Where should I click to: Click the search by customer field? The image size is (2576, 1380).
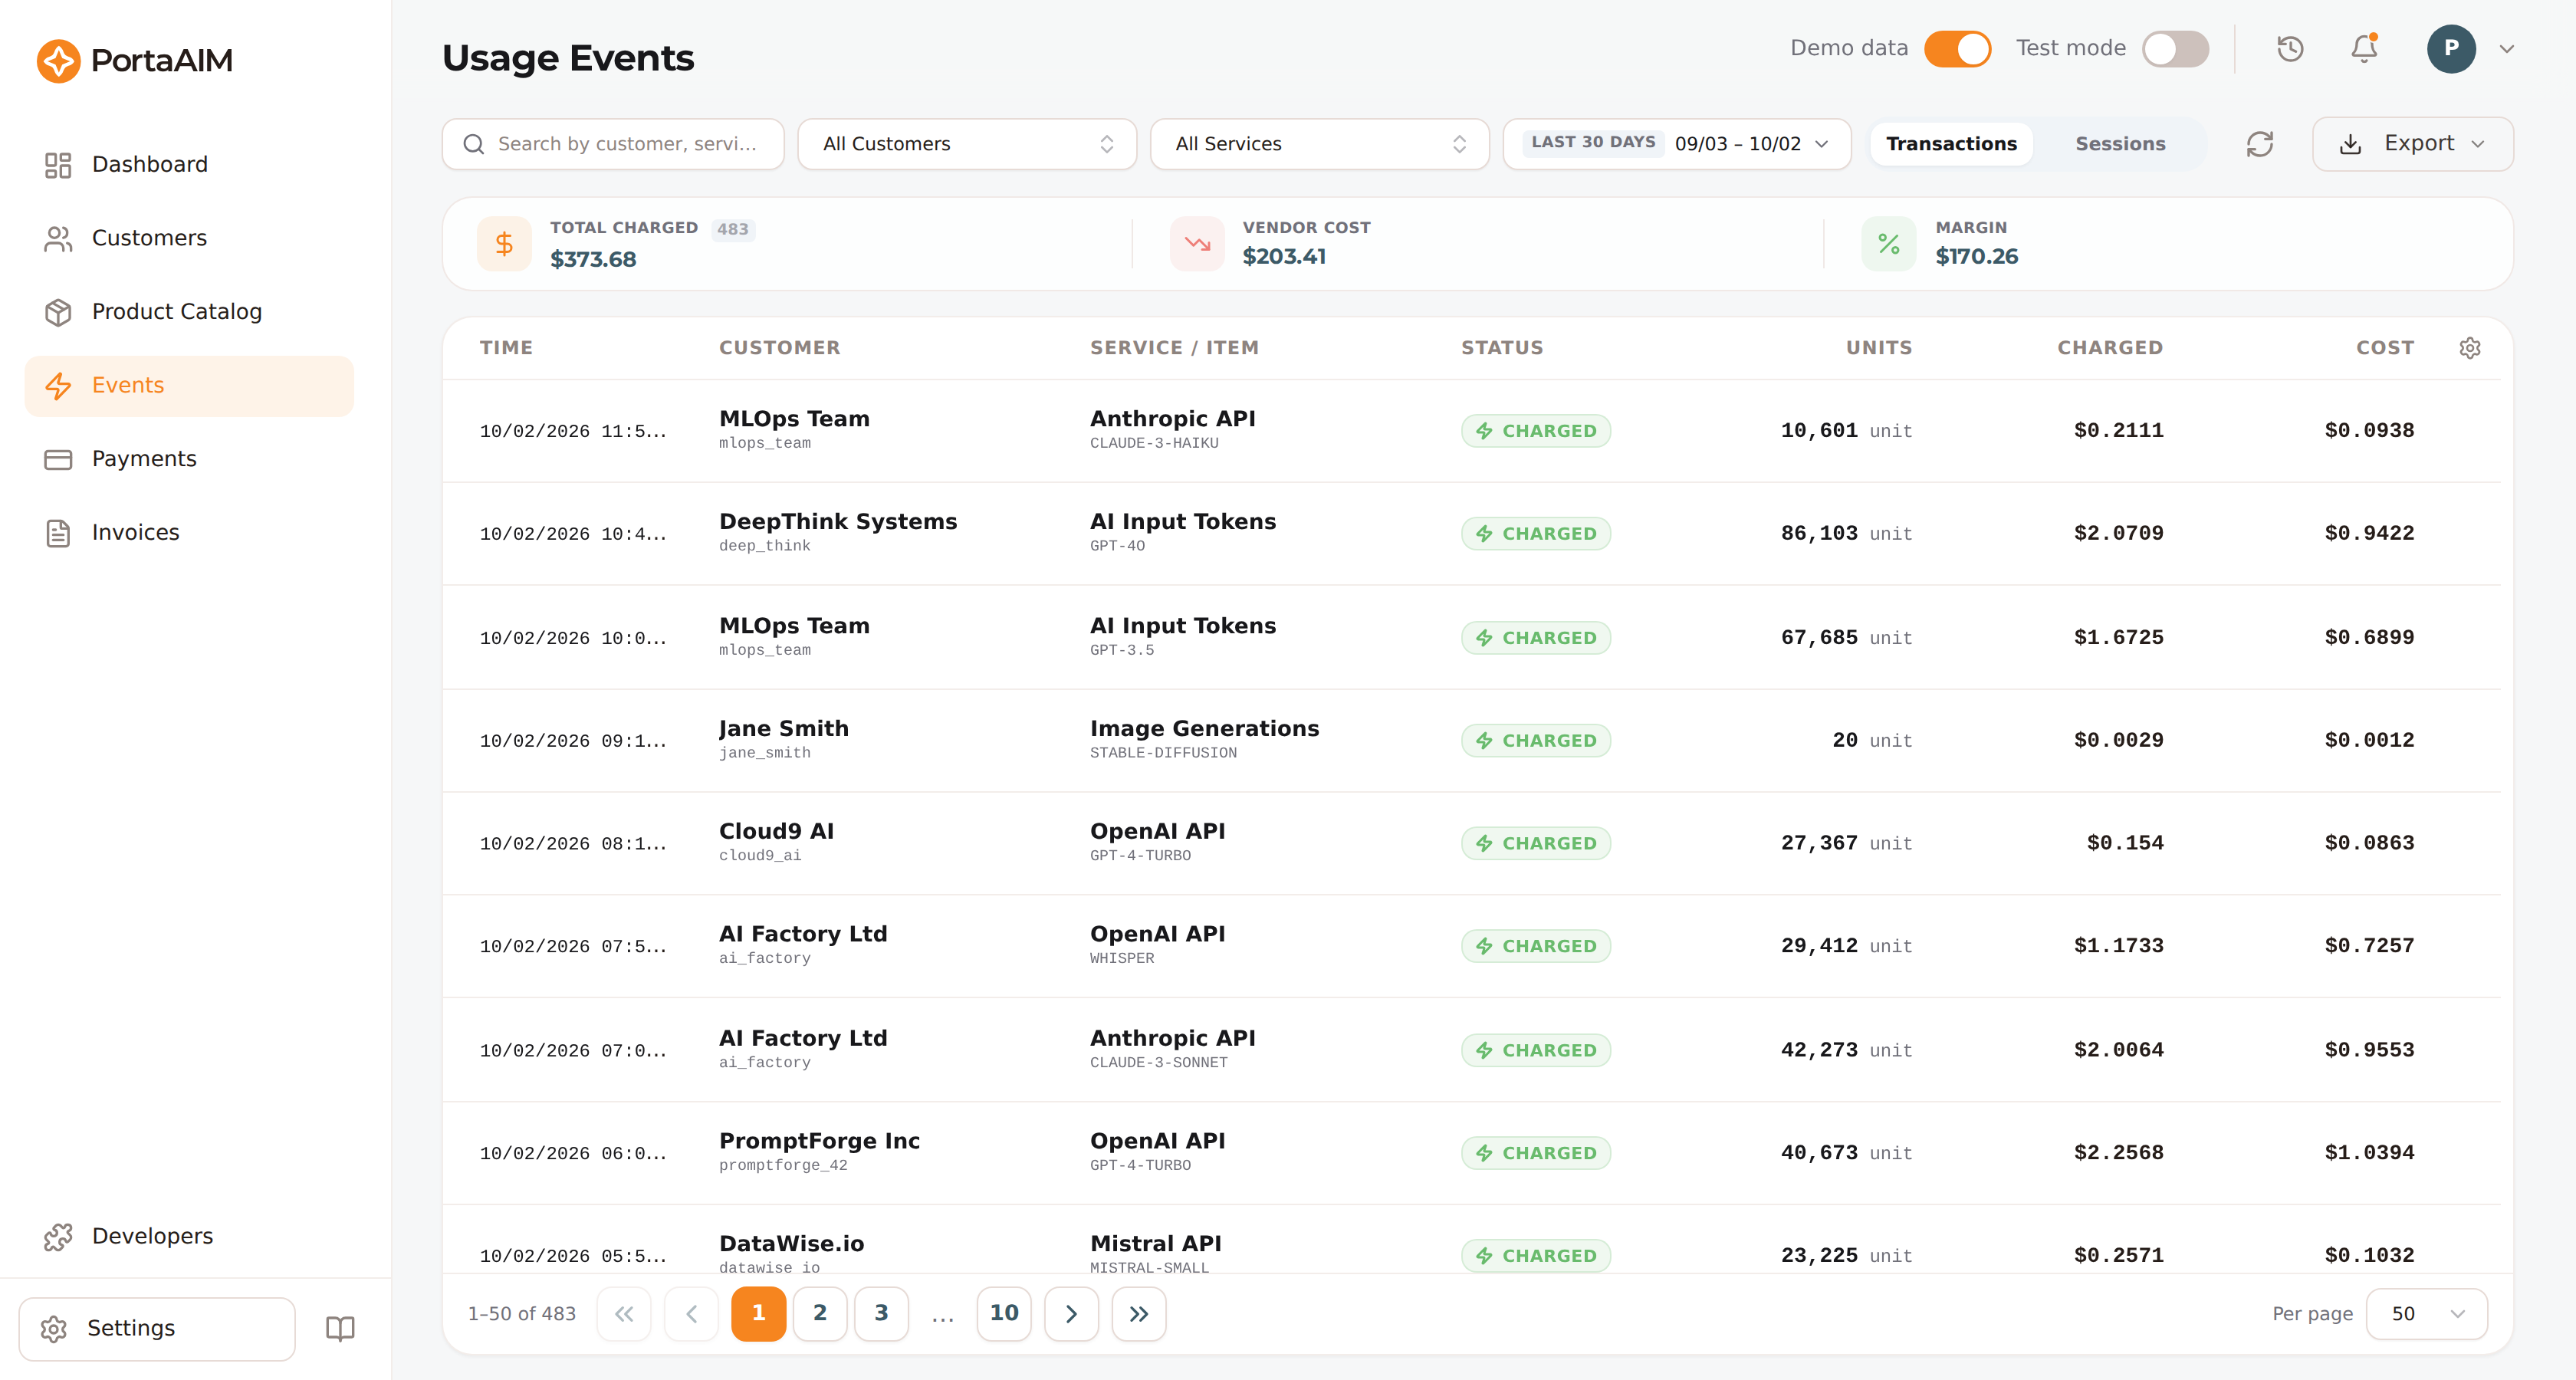point(613,144)
